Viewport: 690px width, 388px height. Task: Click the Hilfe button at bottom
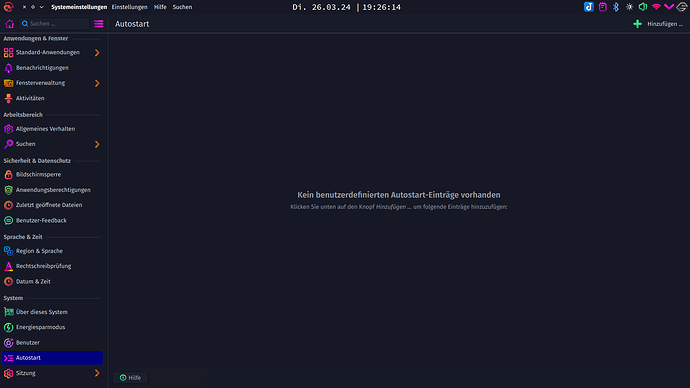pos(130,377)
